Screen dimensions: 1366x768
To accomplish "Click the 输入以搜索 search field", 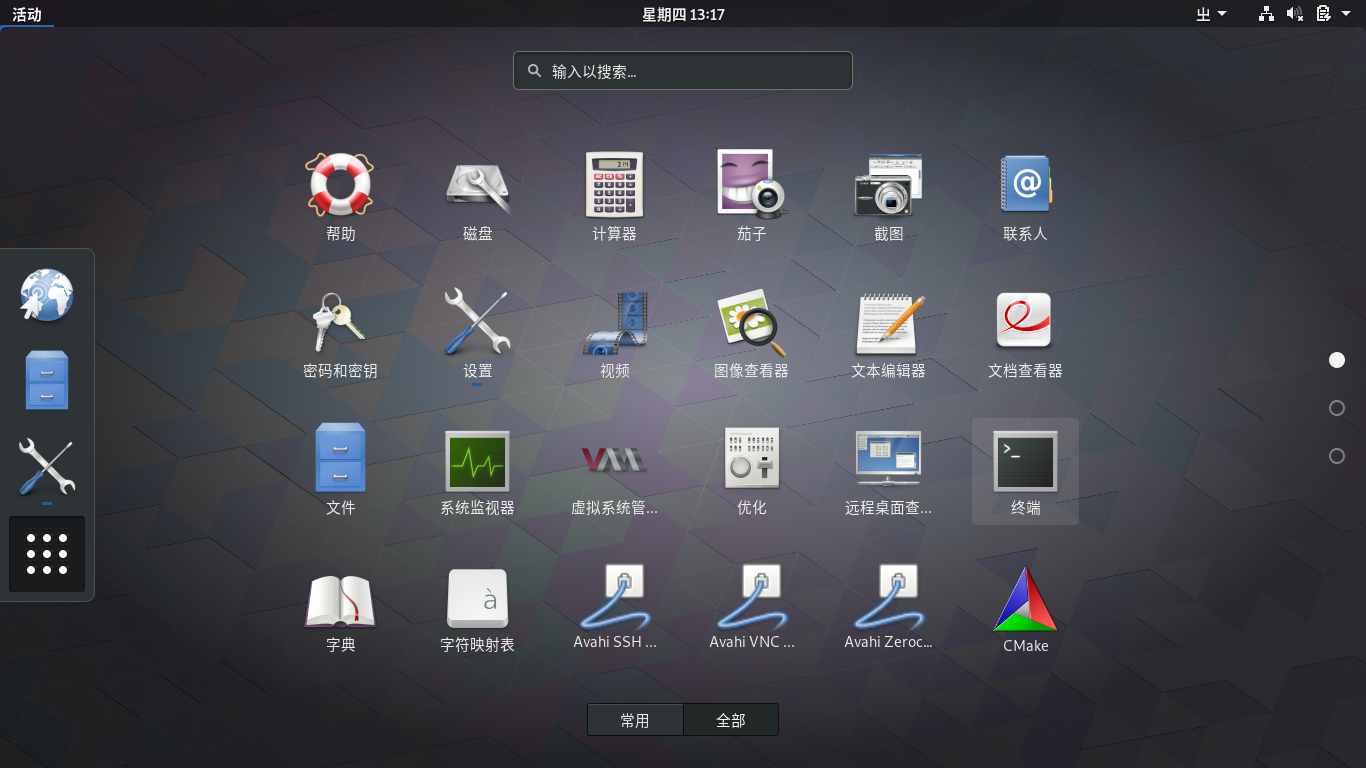I will [x=683, y=71].
